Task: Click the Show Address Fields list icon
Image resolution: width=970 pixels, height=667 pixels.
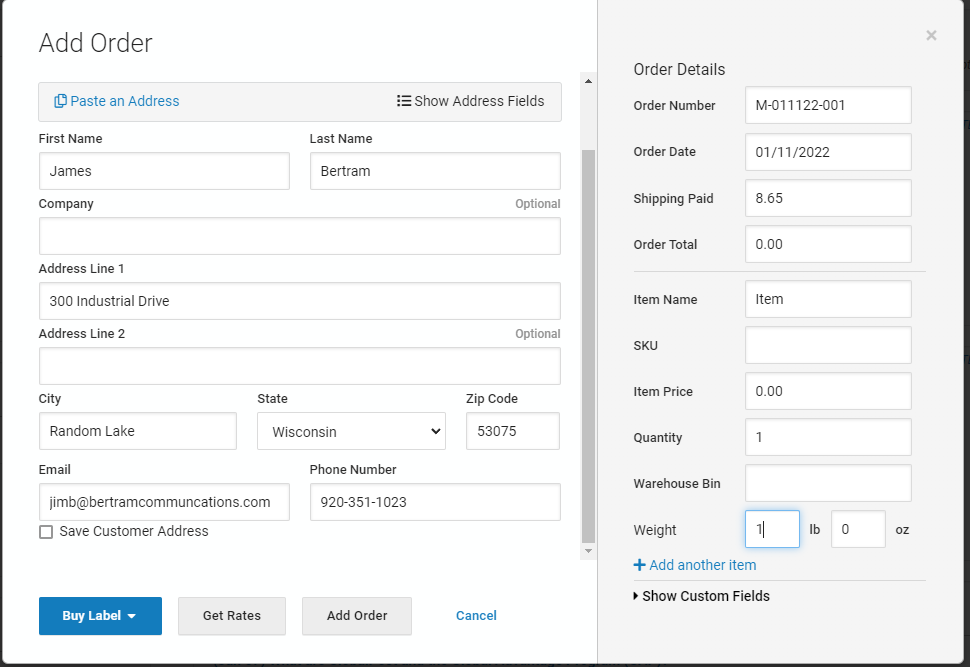Action: tap(404, 101)
